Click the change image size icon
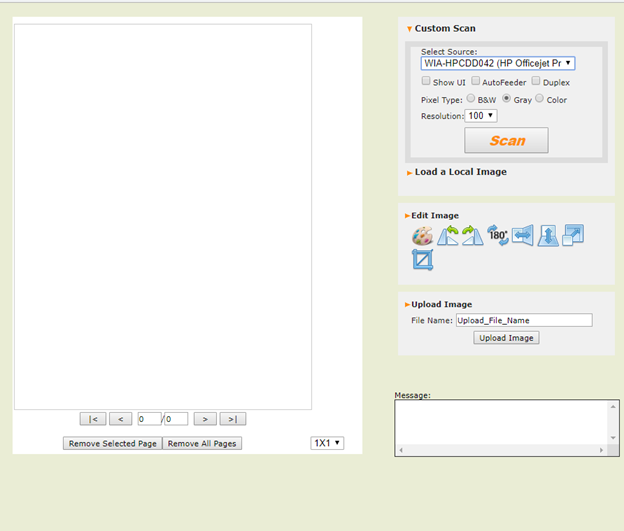 click(x=573, y=236)
